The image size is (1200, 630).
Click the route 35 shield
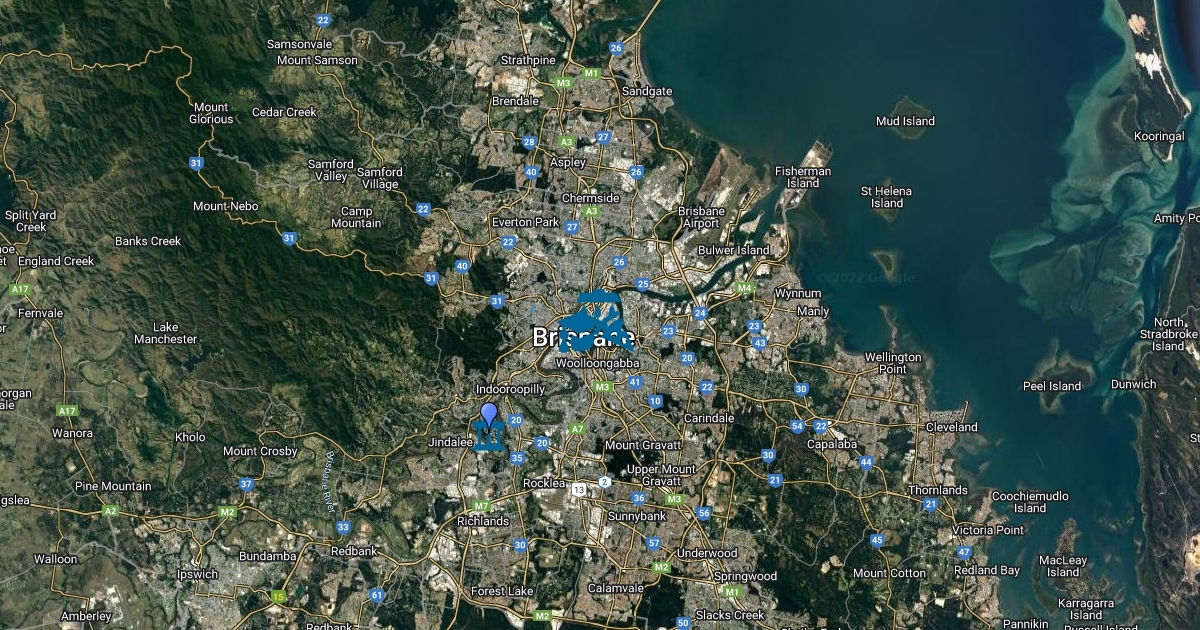tap(517, 458)
